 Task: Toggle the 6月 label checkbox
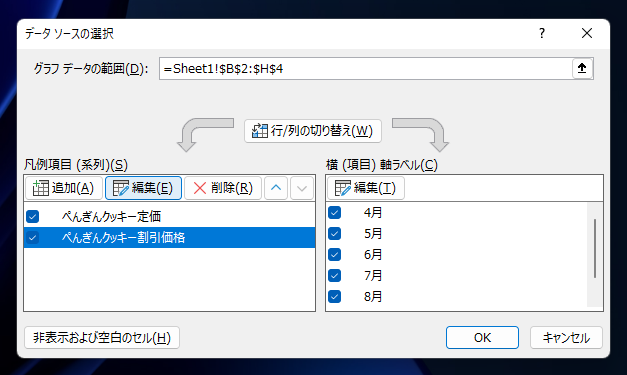(335, 254)
